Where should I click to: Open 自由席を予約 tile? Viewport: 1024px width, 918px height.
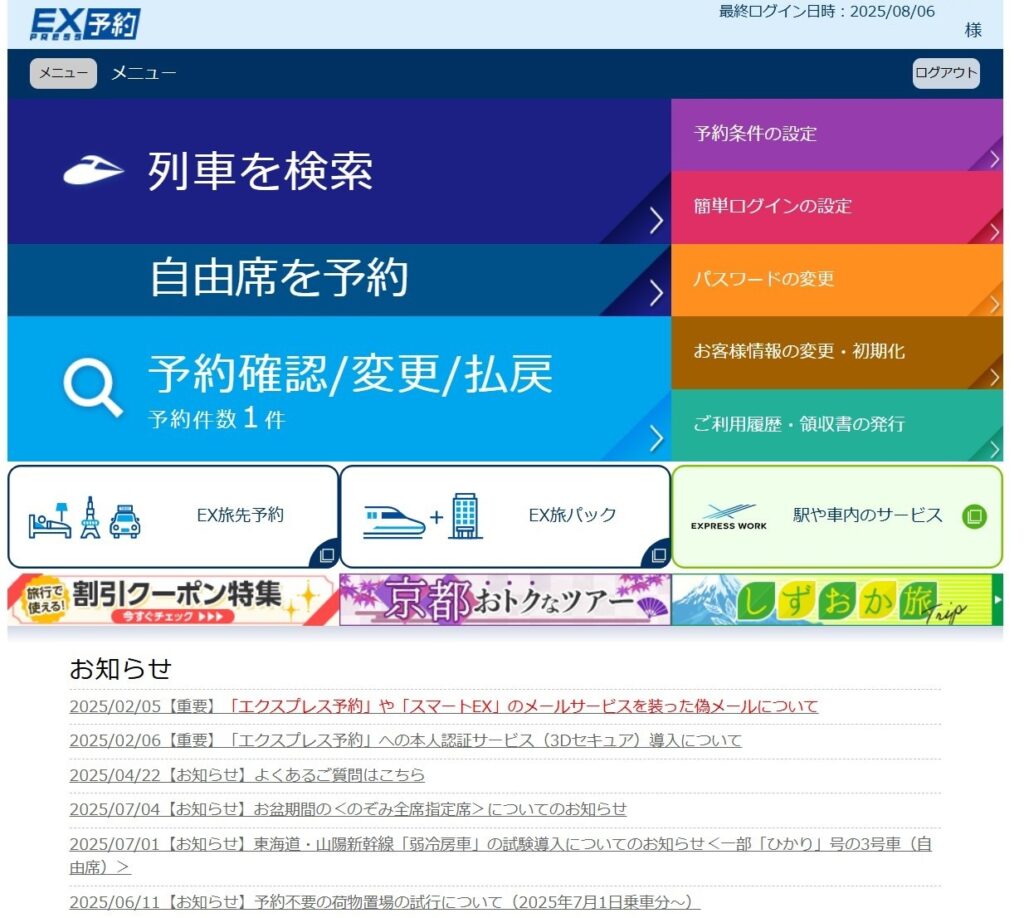(x=338, y=279)
